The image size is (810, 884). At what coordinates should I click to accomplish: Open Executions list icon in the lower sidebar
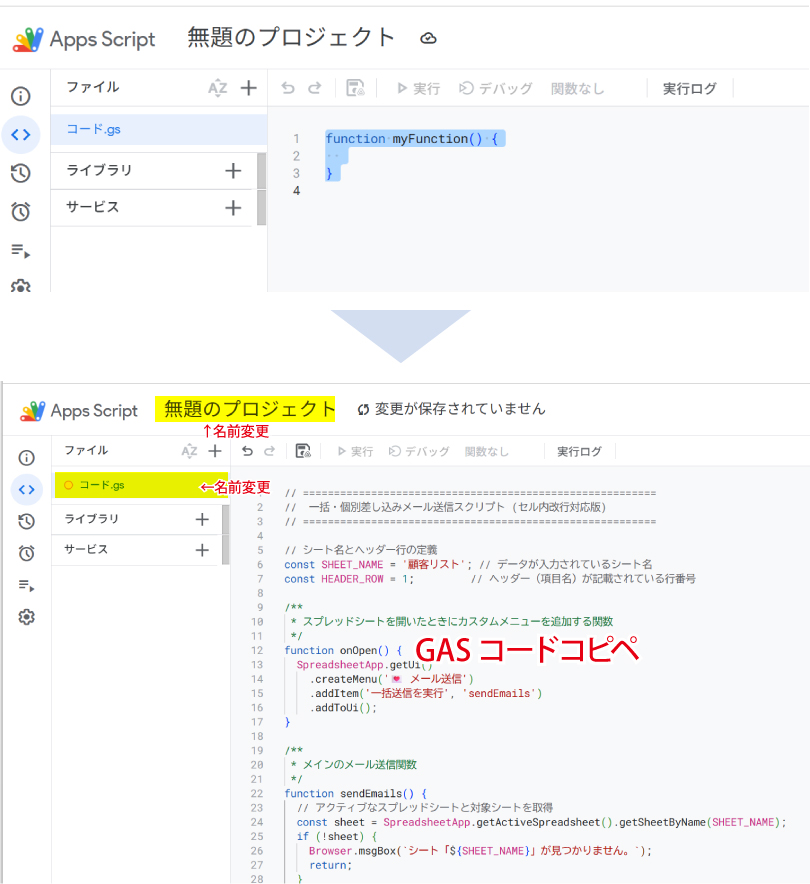click(27, 585)
